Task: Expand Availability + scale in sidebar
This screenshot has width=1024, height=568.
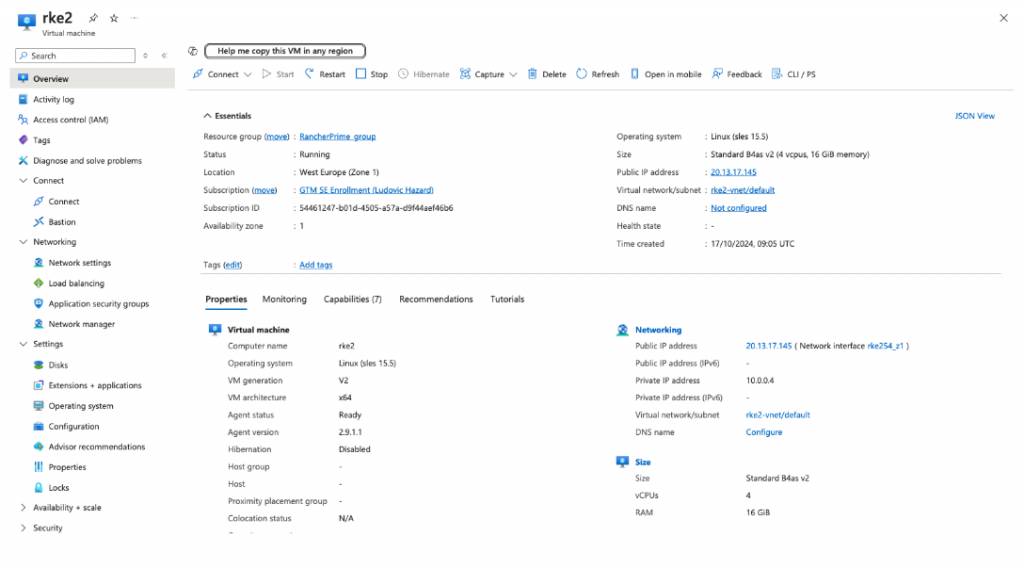Action: pos(23,508)
